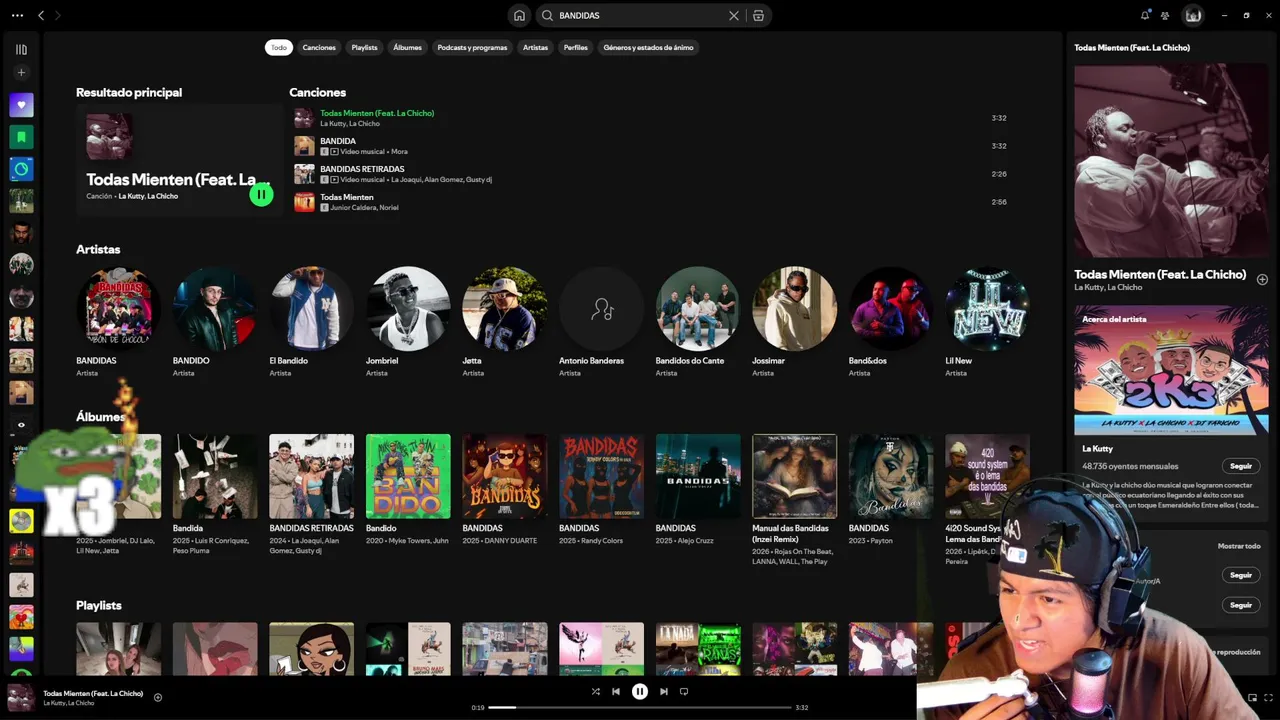This screenshot has width=1280, height=720.
Task: Open the BANDIDO artist
Action: (215, 308)
